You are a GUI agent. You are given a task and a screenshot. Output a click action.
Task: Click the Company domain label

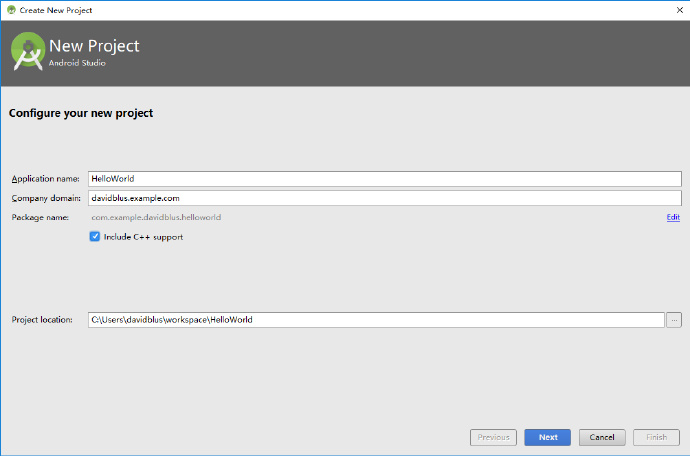pyautogui.click(x=46, y=198)
